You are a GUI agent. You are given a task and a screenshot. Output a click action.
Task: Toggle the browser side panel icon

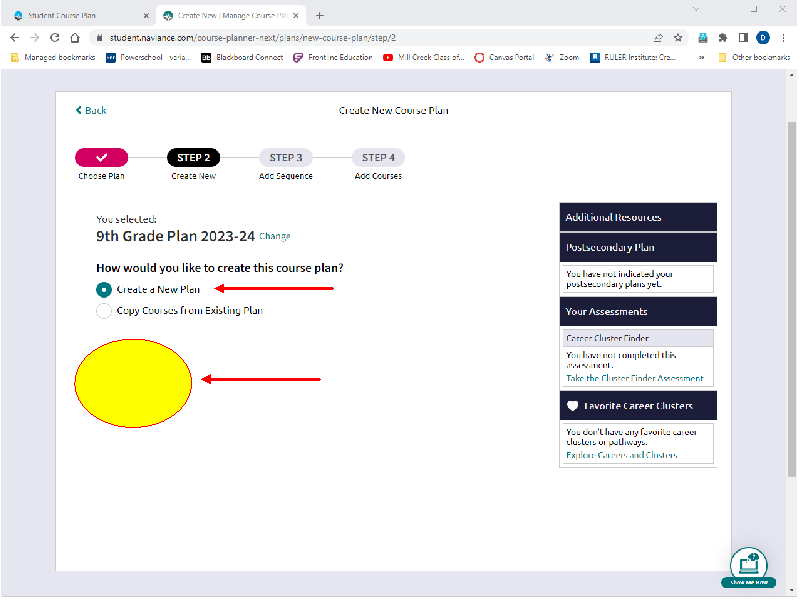pyautogui.click(x=743, y=38)
